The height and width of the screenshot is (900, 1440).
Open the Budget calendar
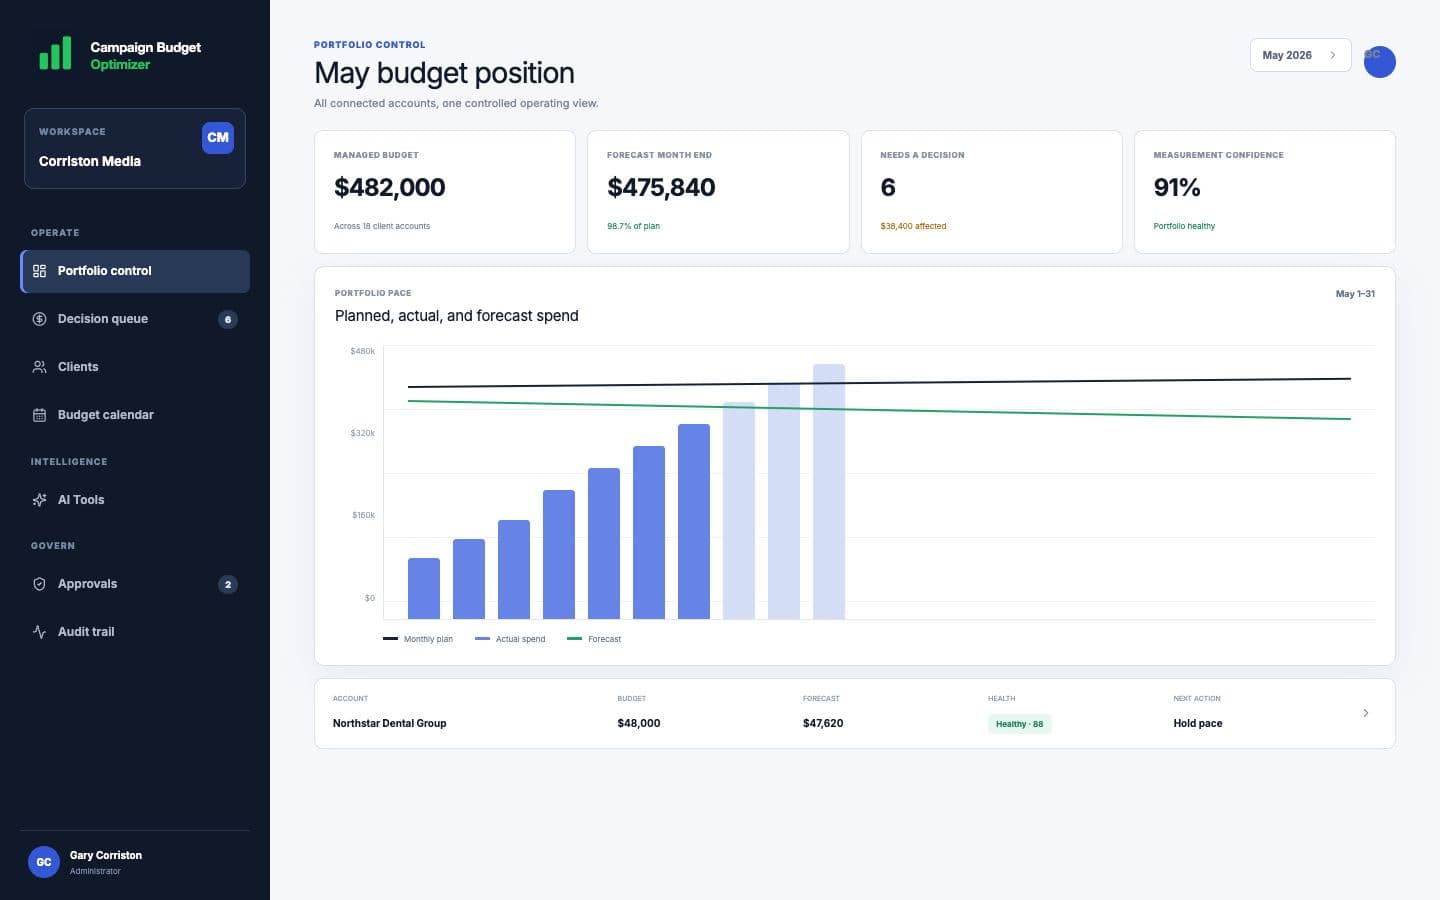coord(135,415)
